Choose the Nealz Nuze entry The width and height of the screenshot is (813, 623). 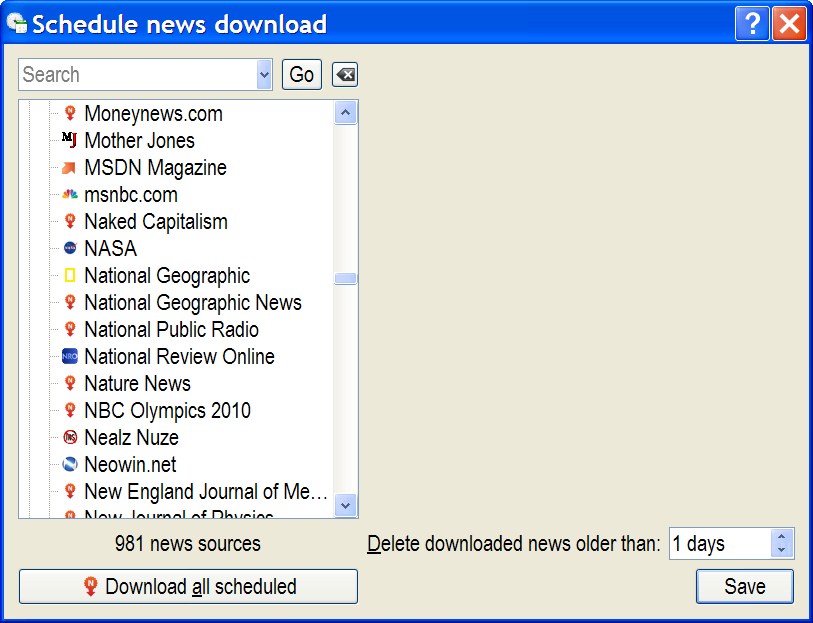(132, 437)
